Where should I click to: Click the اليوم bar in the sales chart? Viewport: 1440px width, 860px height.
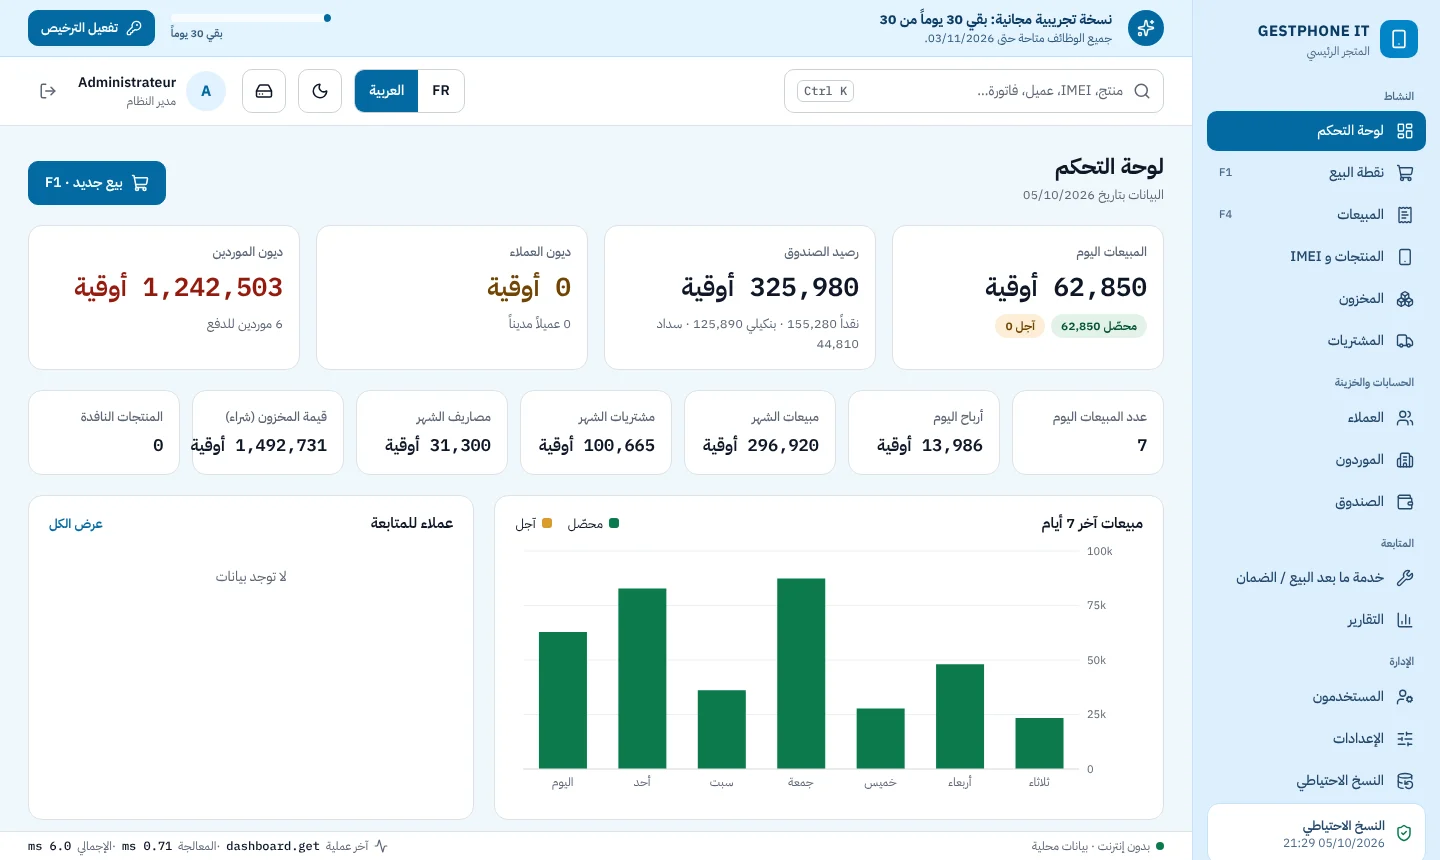pyautogui.click(x=563, y=700)
